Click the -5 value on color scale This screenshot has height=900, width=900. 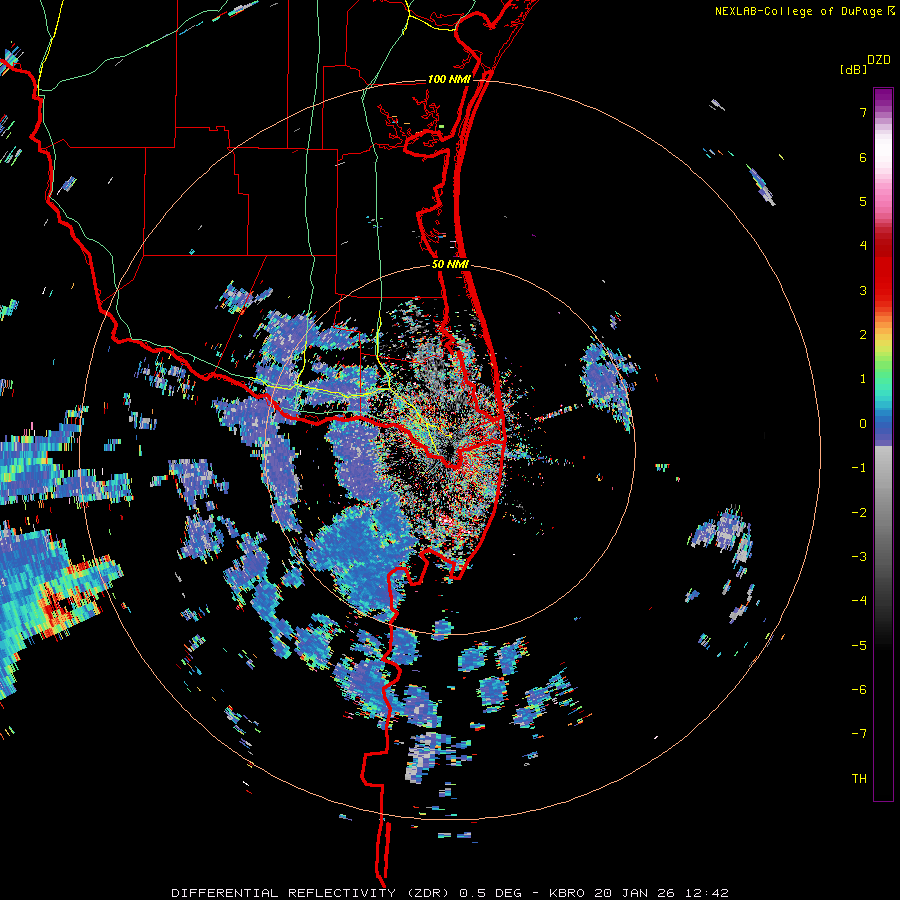click(x=859, y=646)
